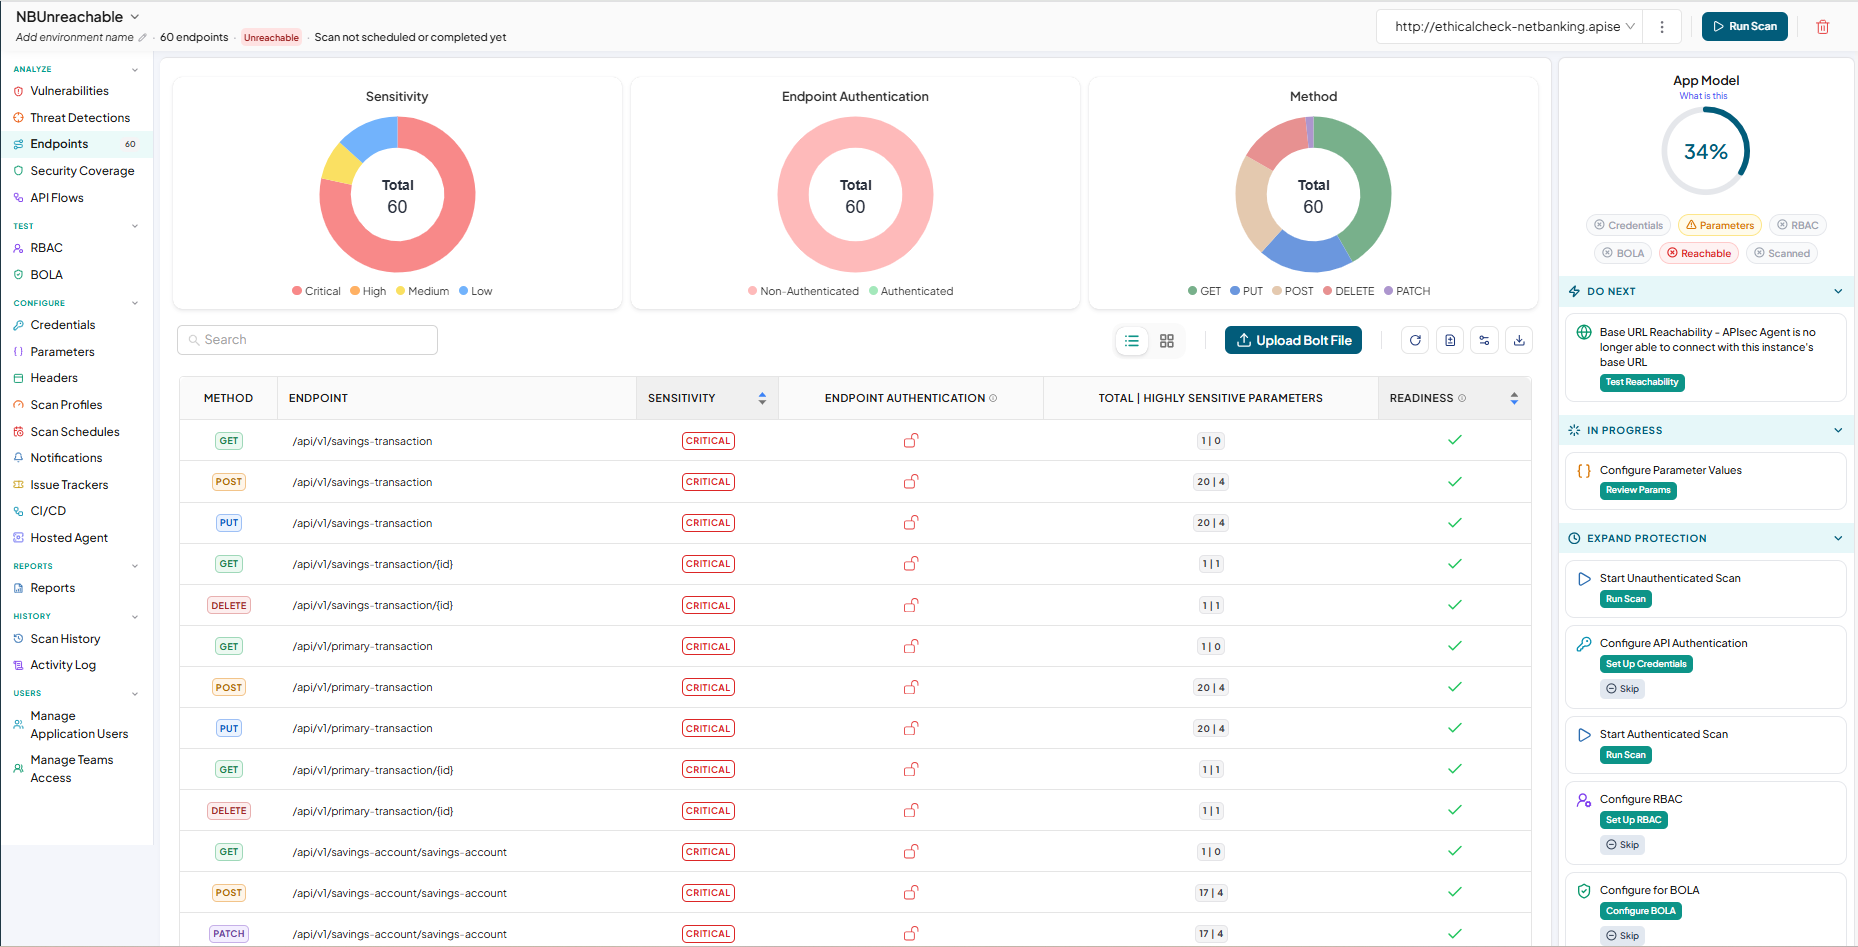Go to Security Coverage page
The width and height of the screenshot is (1858, 947).
[x=82, y=171]
